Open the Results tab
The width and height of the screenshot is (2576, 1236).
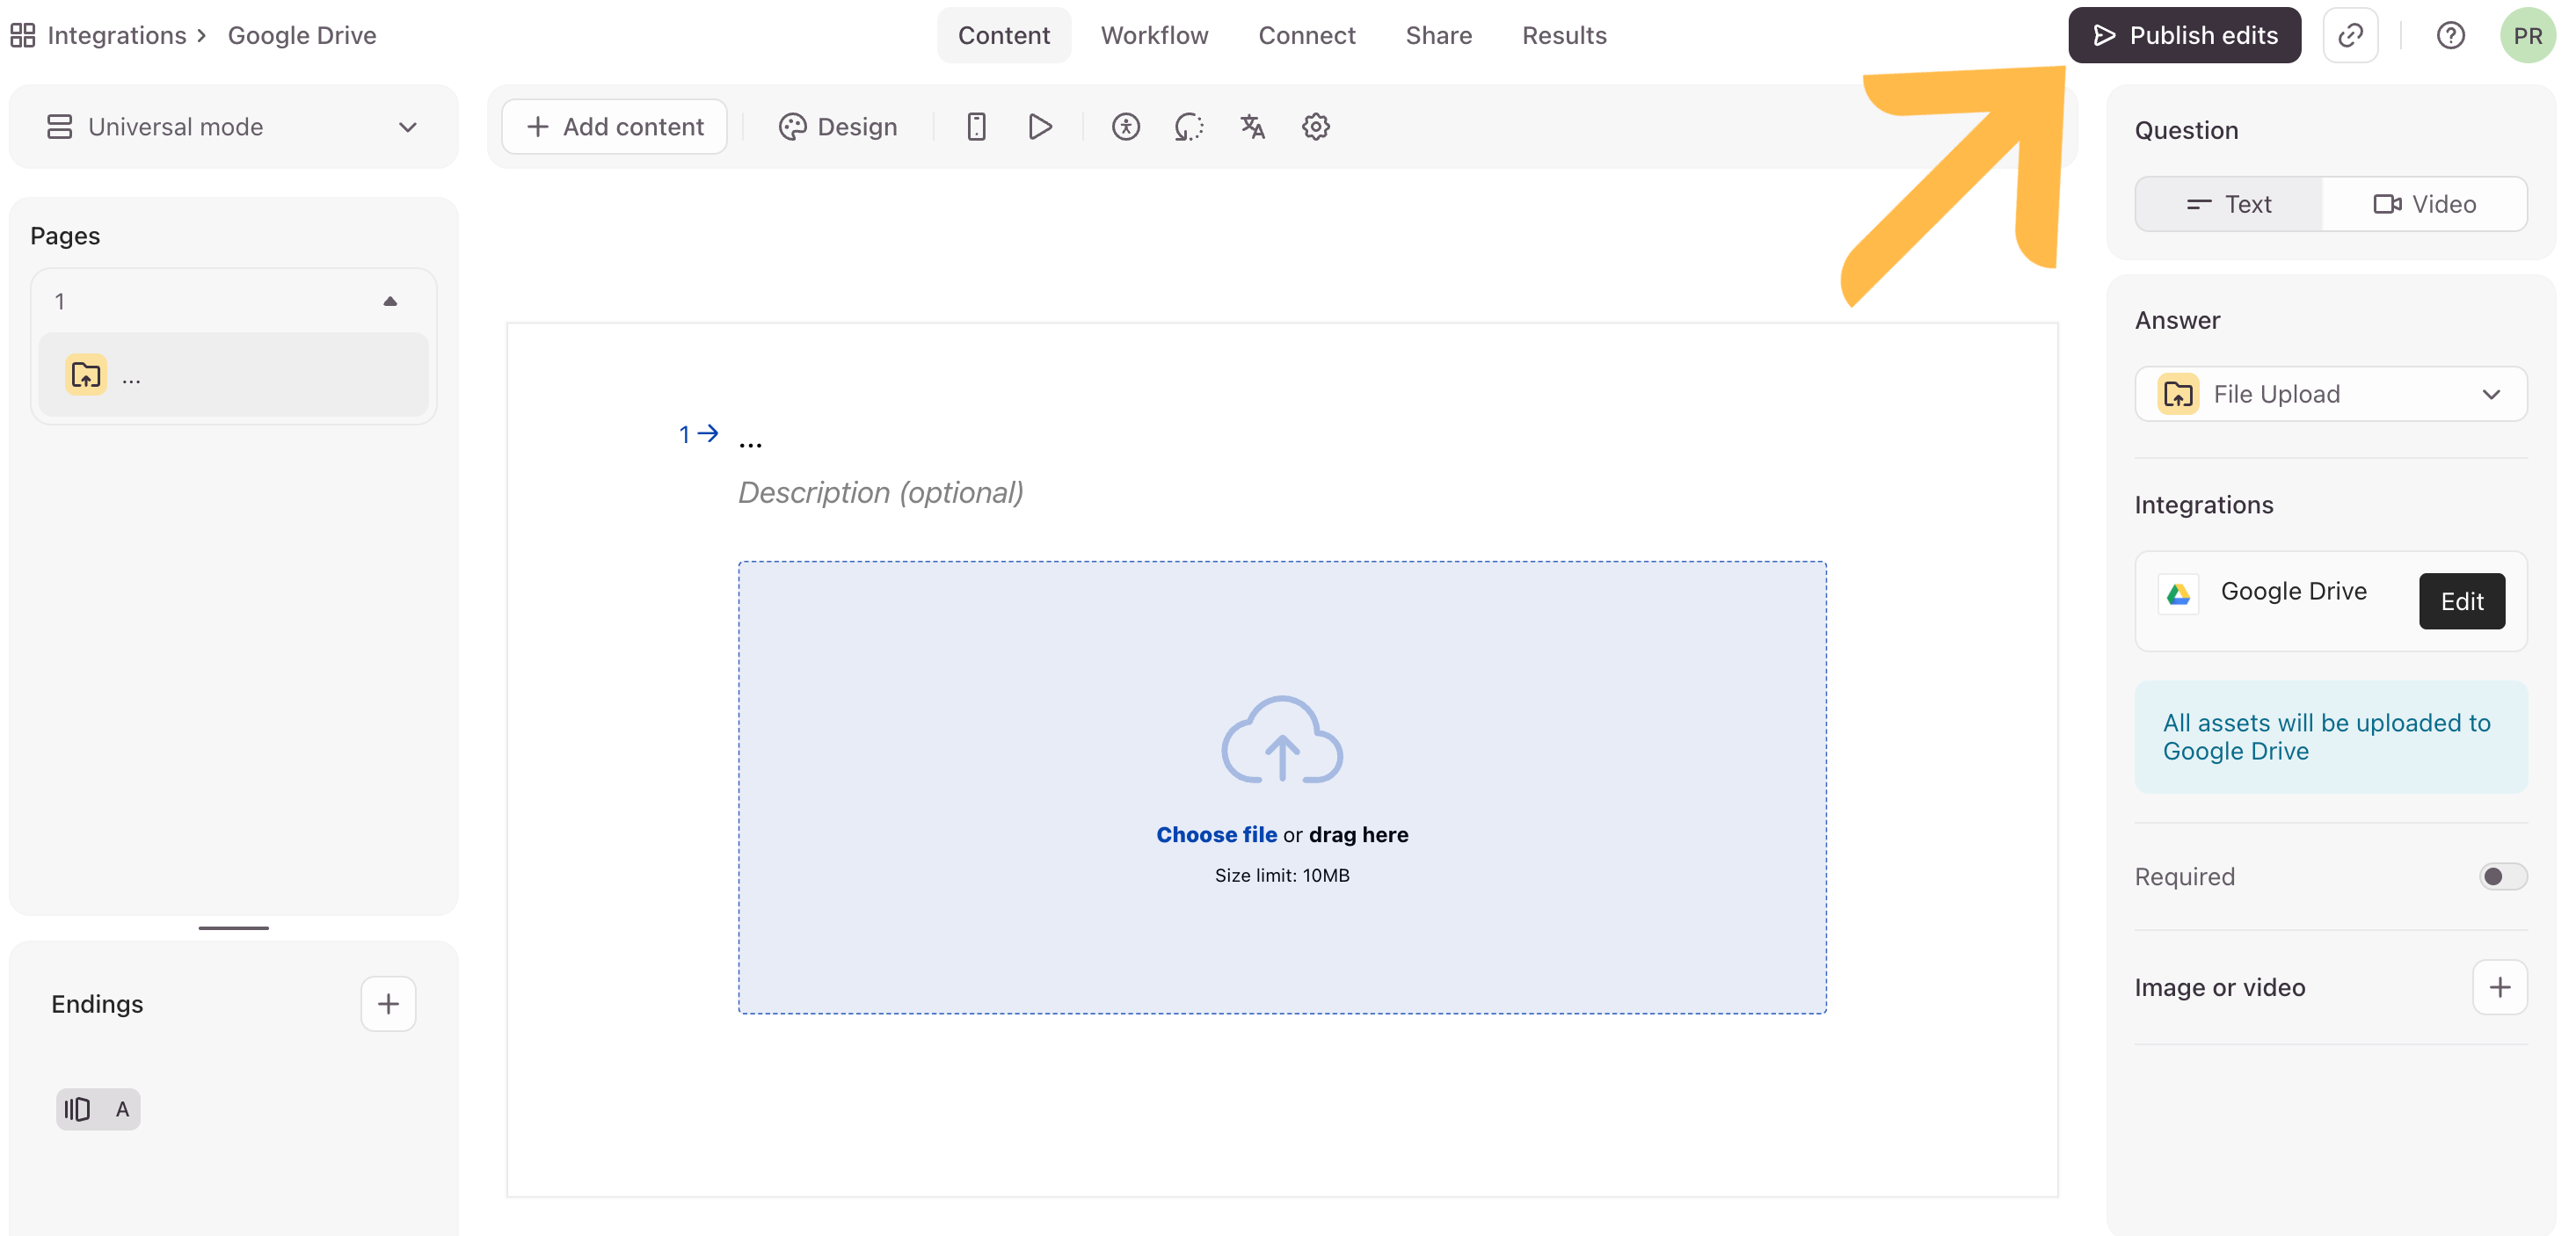tap(1563, 36)
